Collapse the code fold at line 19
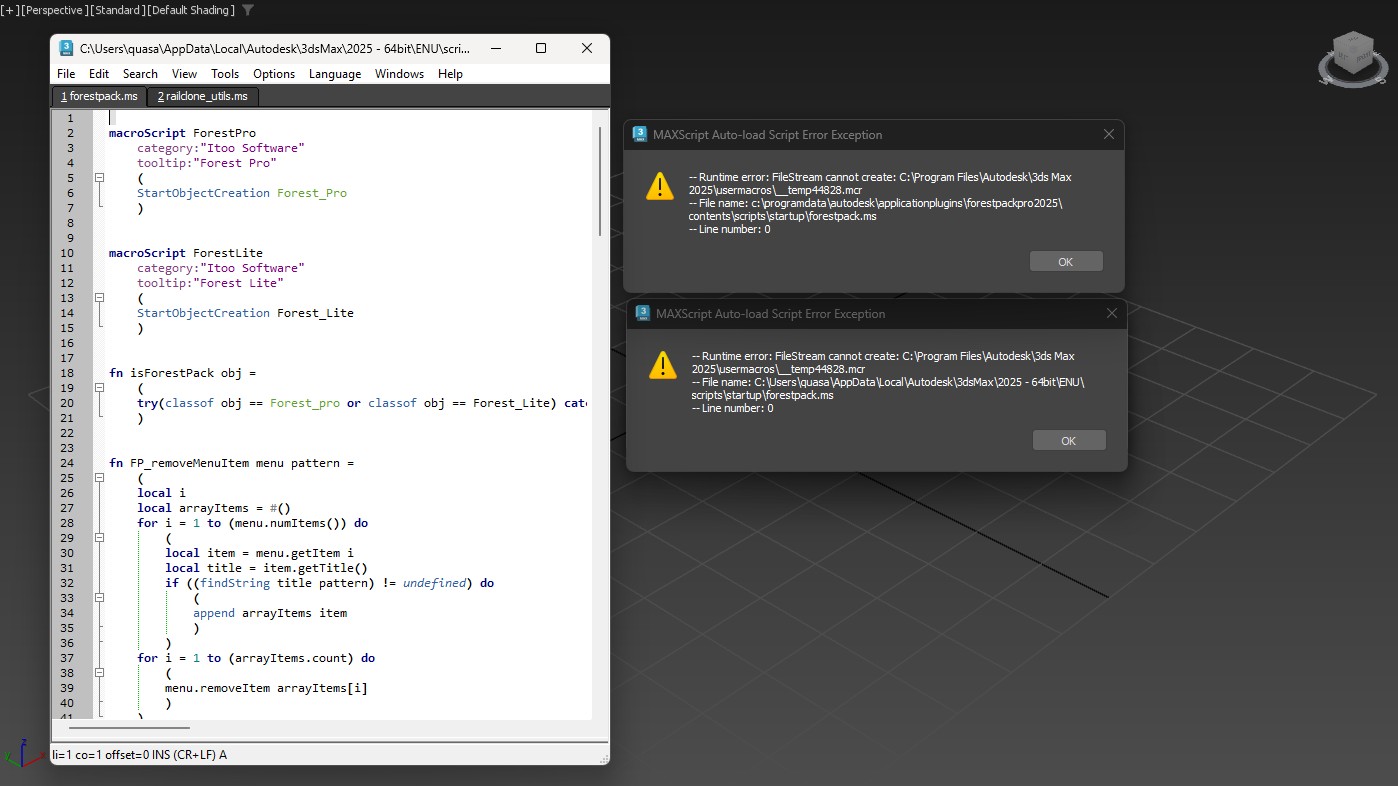This screenshot has width=1398, height=786. point(99,388)
